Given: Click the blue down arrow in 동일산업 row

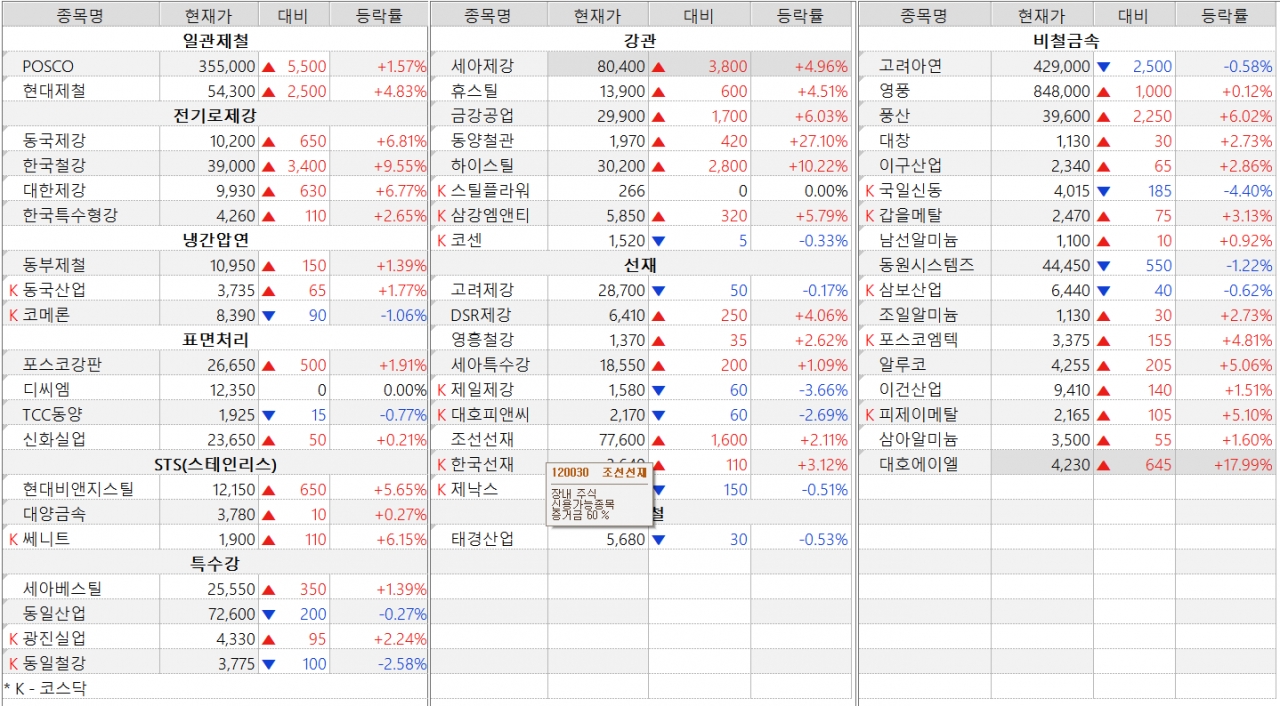Looking at the screenshot, I should click(268, 615).
